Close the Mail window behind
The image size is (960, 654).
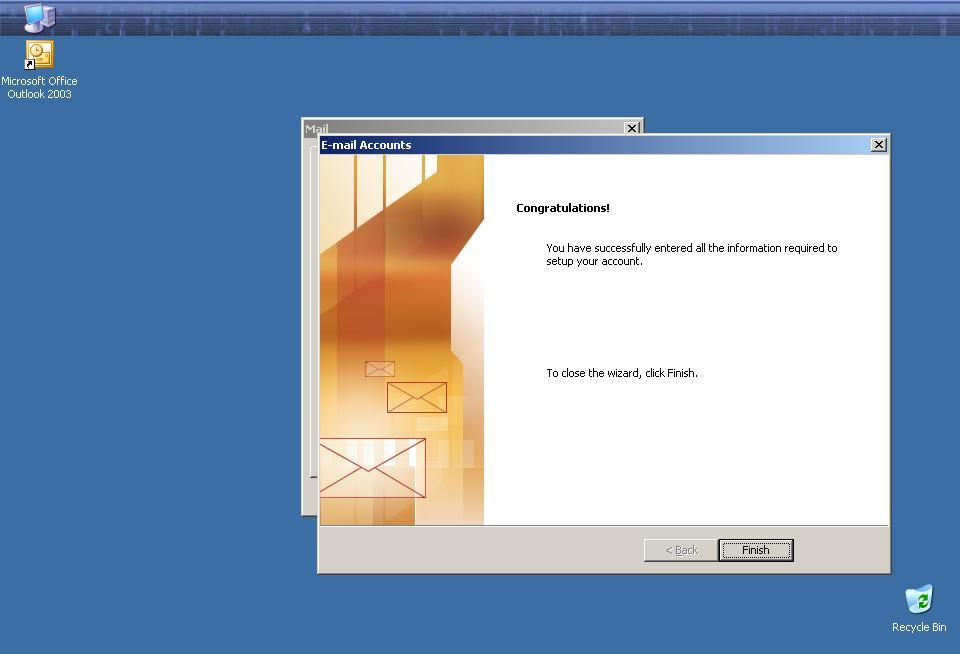click(632, 127)
